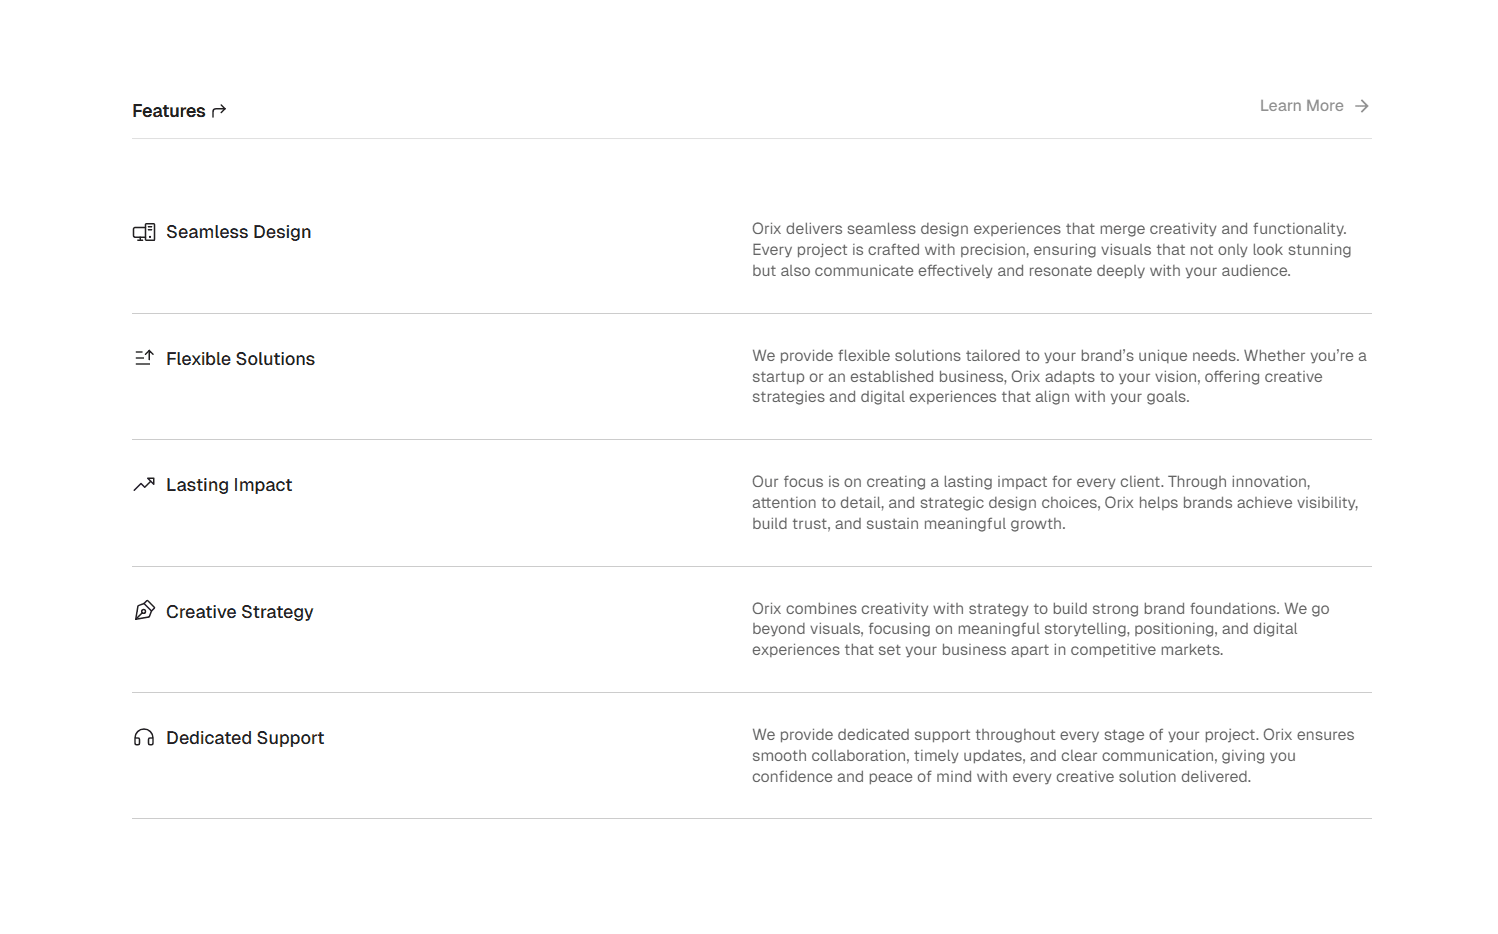Select the Seamless Design feature title
The width and height of the screenshot is (1498, 934).
tap(238, 231)
